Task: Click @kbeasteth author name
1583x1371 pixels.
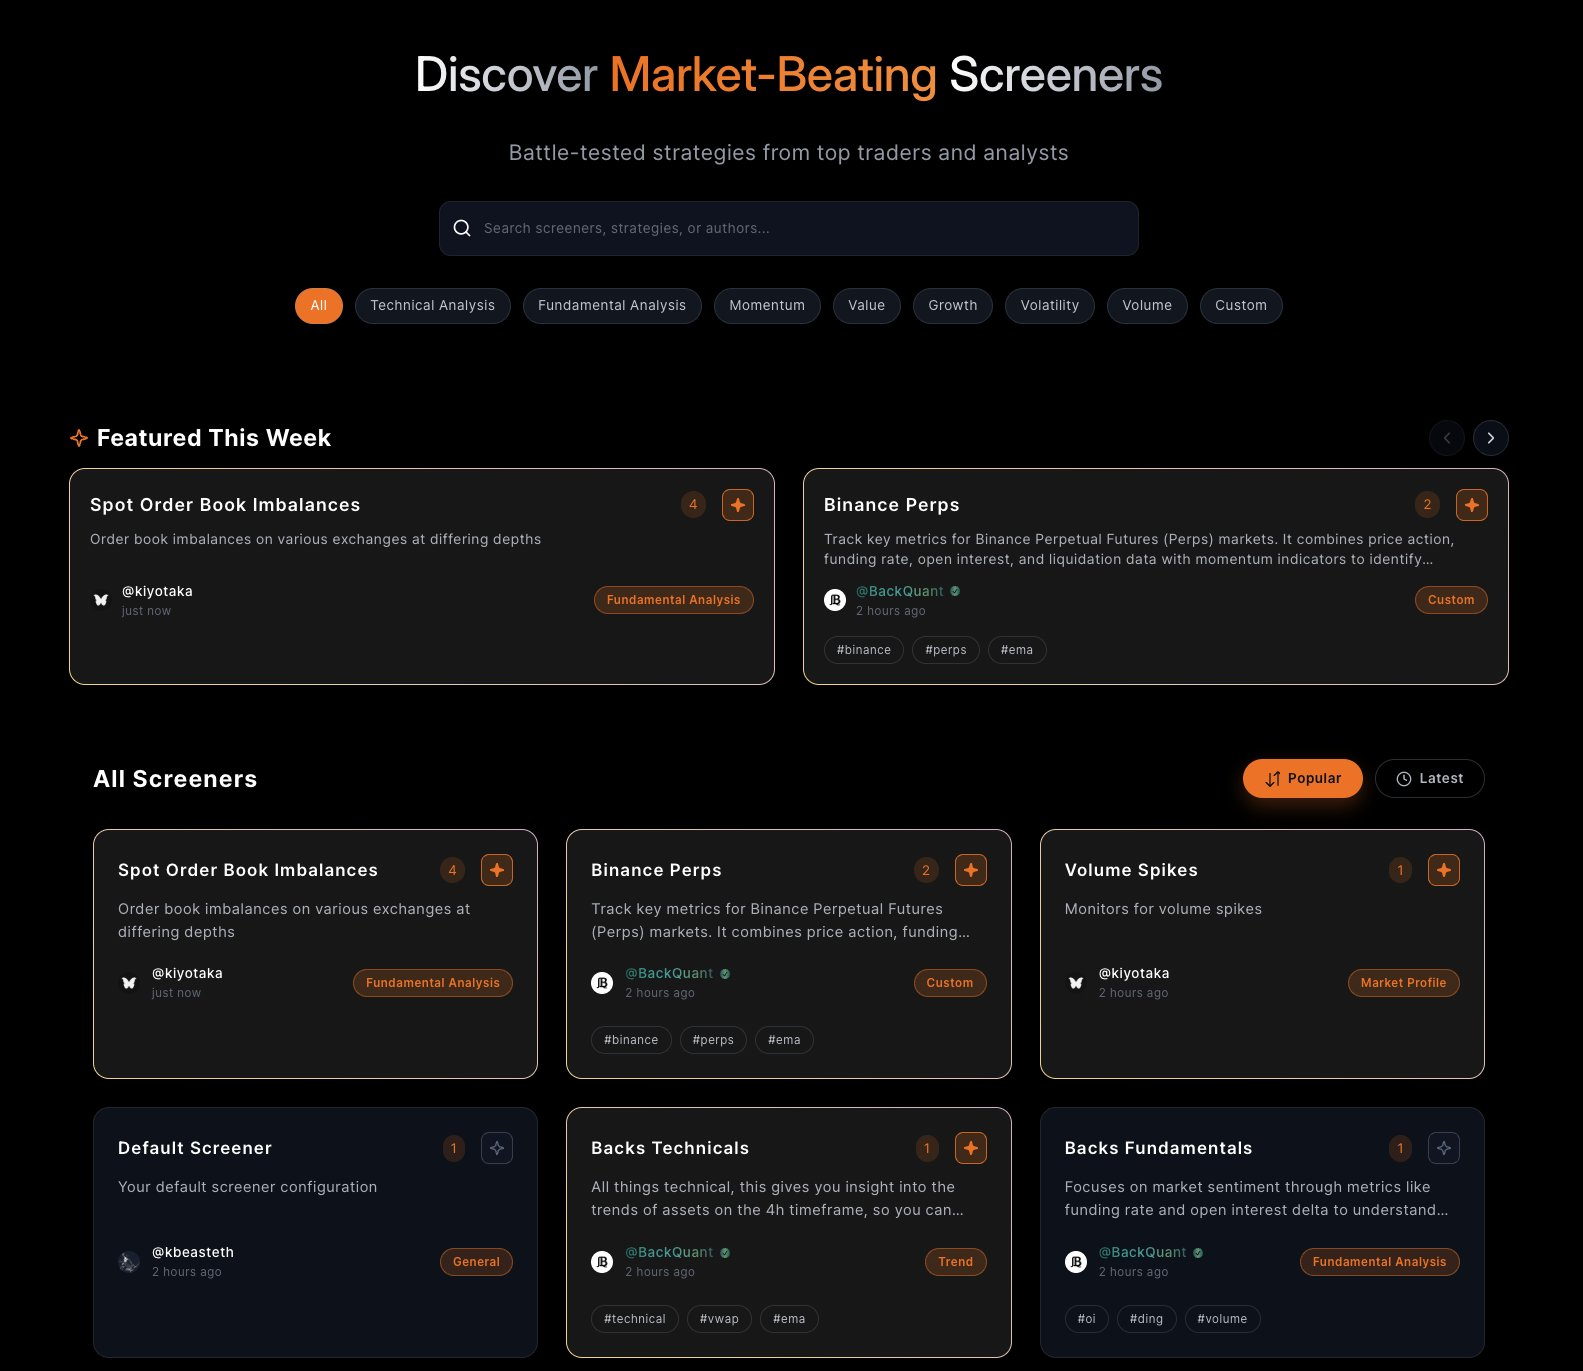Action: click(x=193, y=1252)
